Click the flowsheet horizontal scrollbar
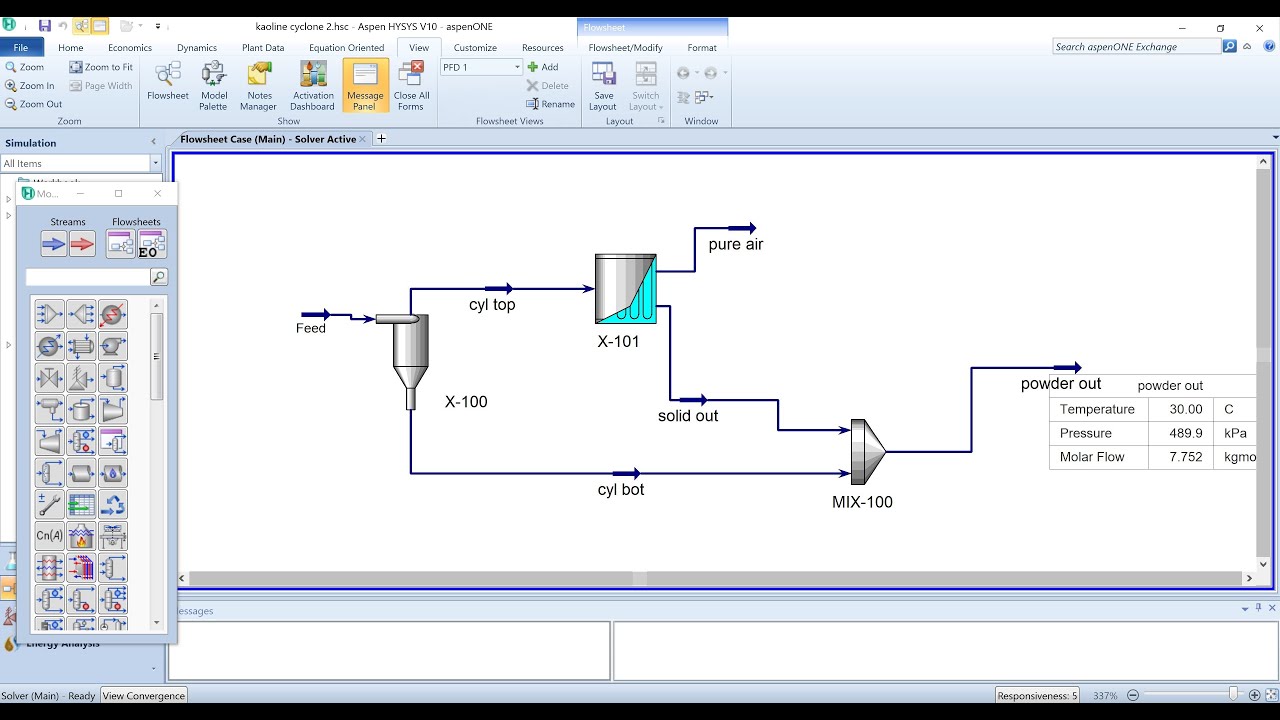1280x720 pixels. click(717, 578)
